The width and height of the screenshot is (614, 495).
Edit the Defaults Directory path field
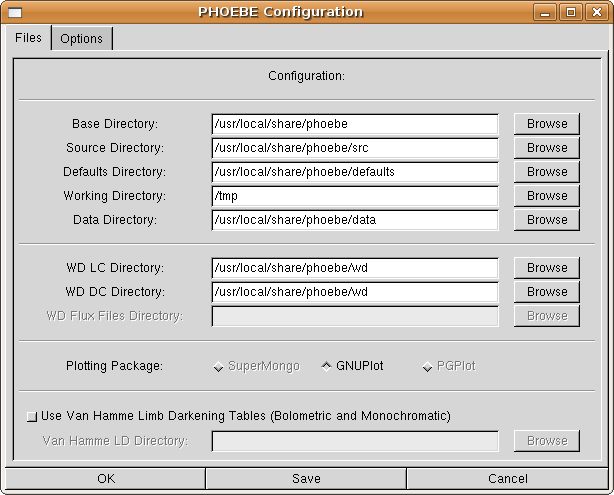pos(355,172)
